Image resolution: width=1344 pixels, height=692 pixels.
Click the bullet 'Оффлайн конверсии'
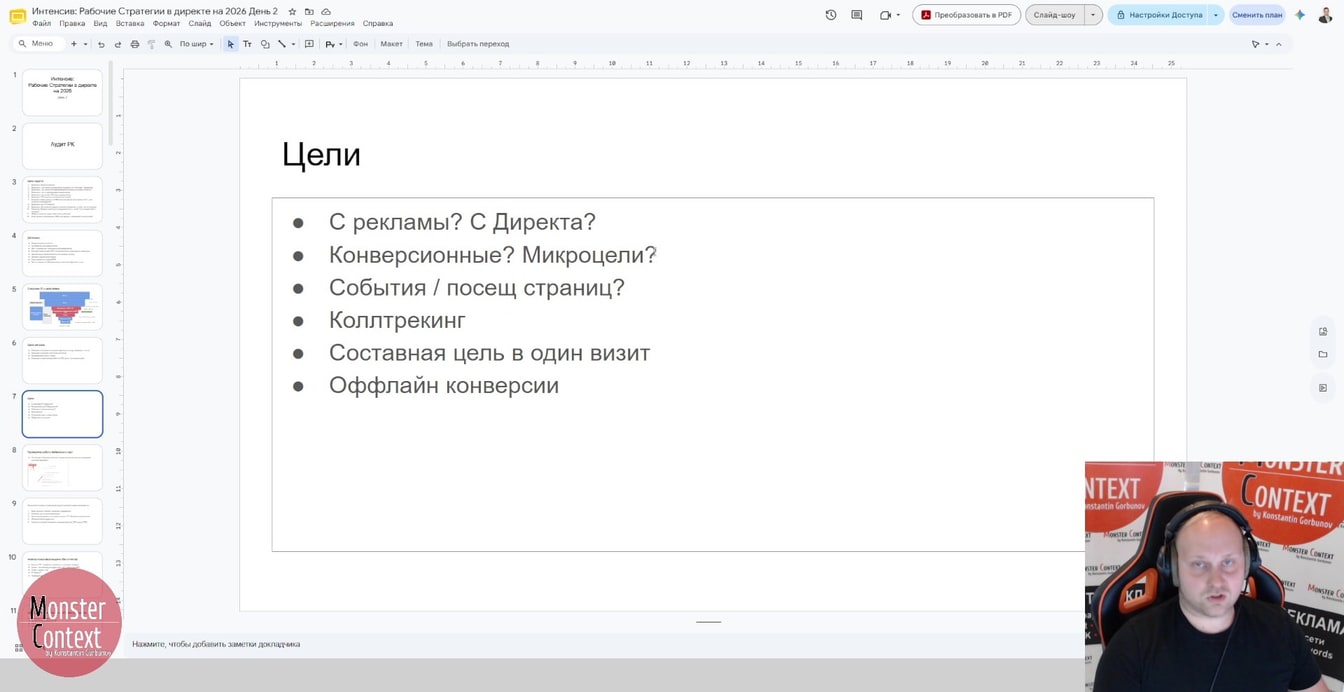coord(444,385)
